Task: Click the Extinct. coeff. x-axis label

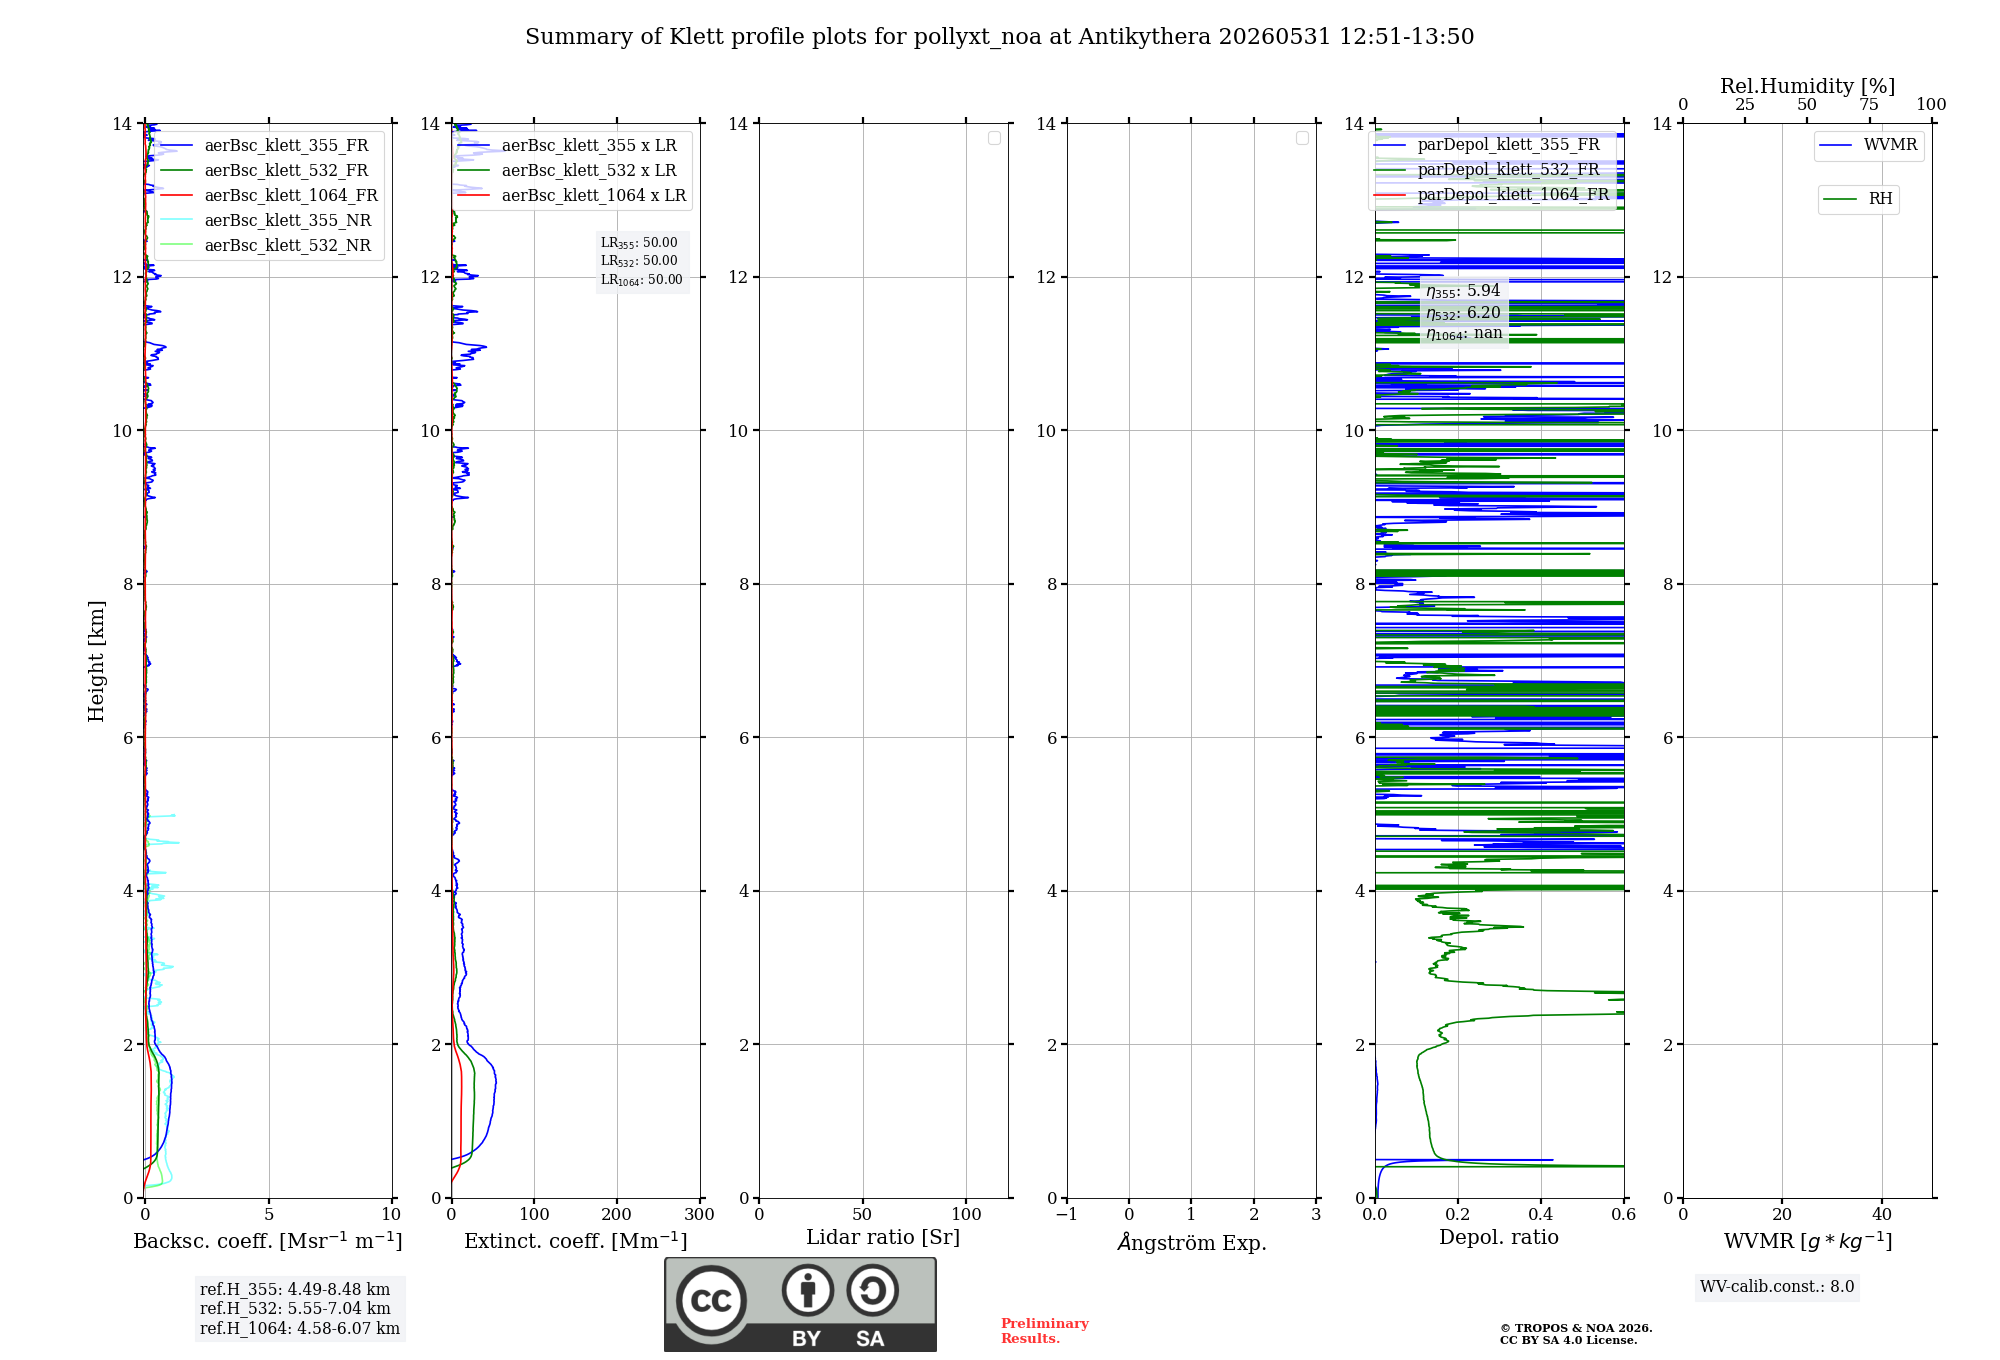Action: 576,1241
